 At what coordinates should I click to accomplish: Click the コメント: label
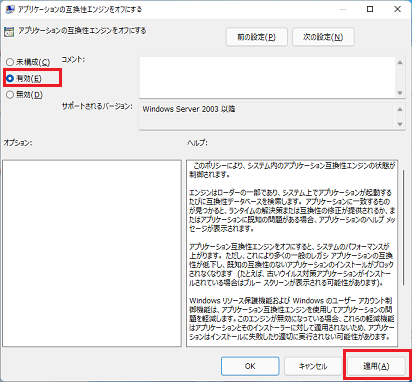click(73, 60)
